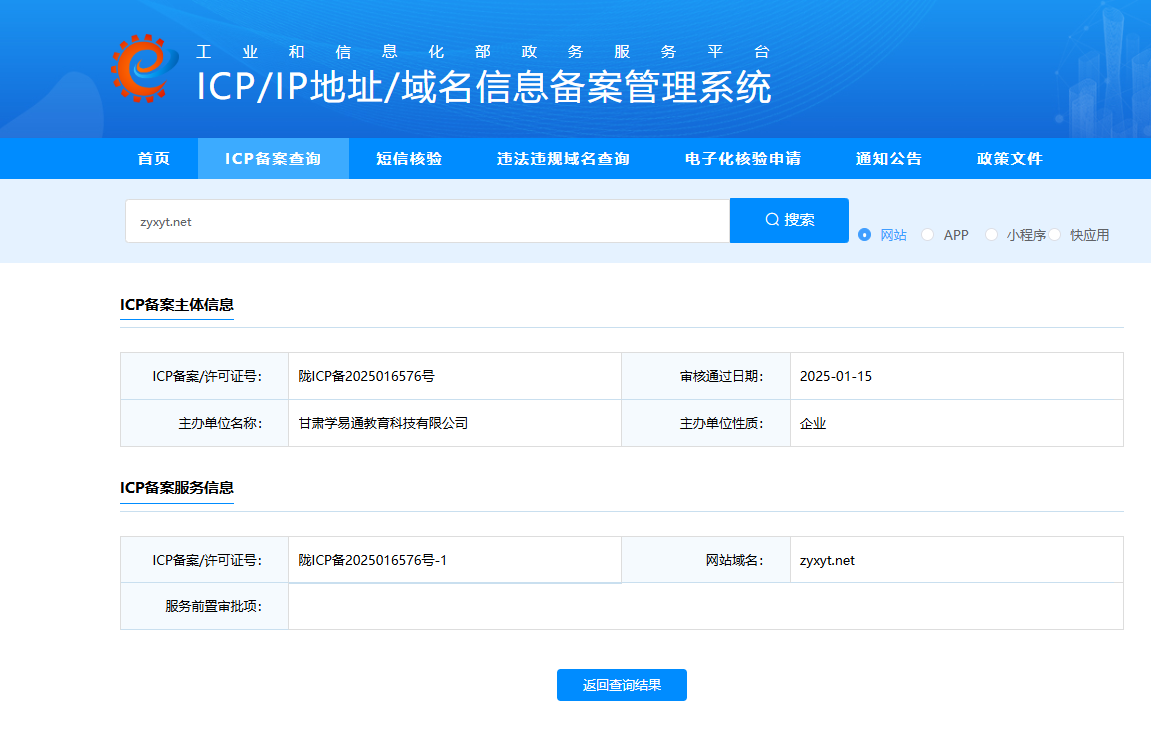Click the 服务前置审批项 label
The image size is (1151, 742).
214,606
